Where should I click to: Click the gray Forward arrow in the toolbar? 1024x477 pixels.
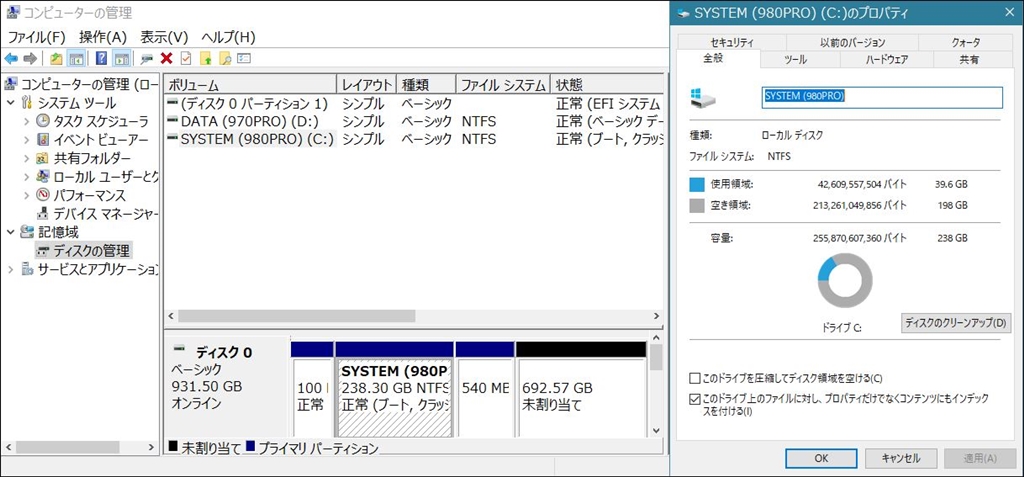(29, 59)
